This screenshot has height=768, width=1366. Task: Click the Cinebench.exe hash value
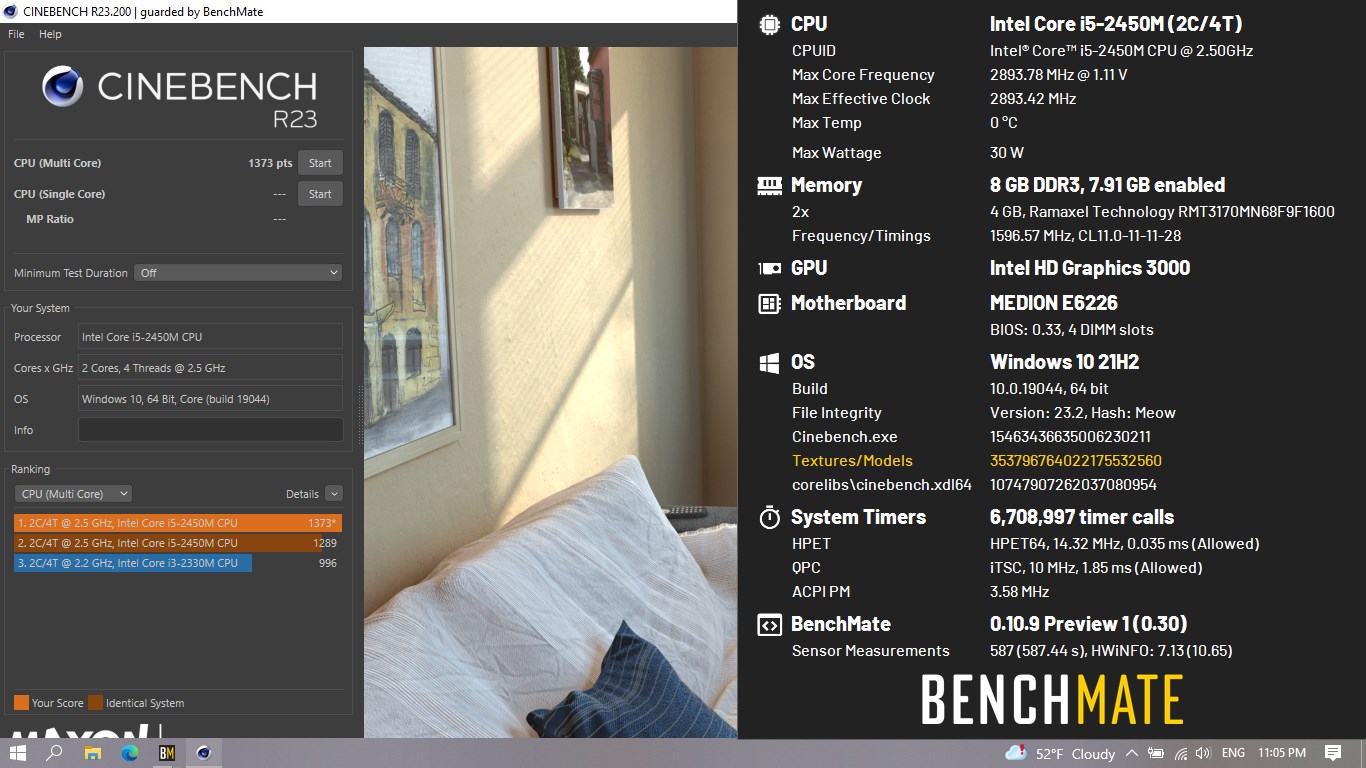pos(1070,437)
